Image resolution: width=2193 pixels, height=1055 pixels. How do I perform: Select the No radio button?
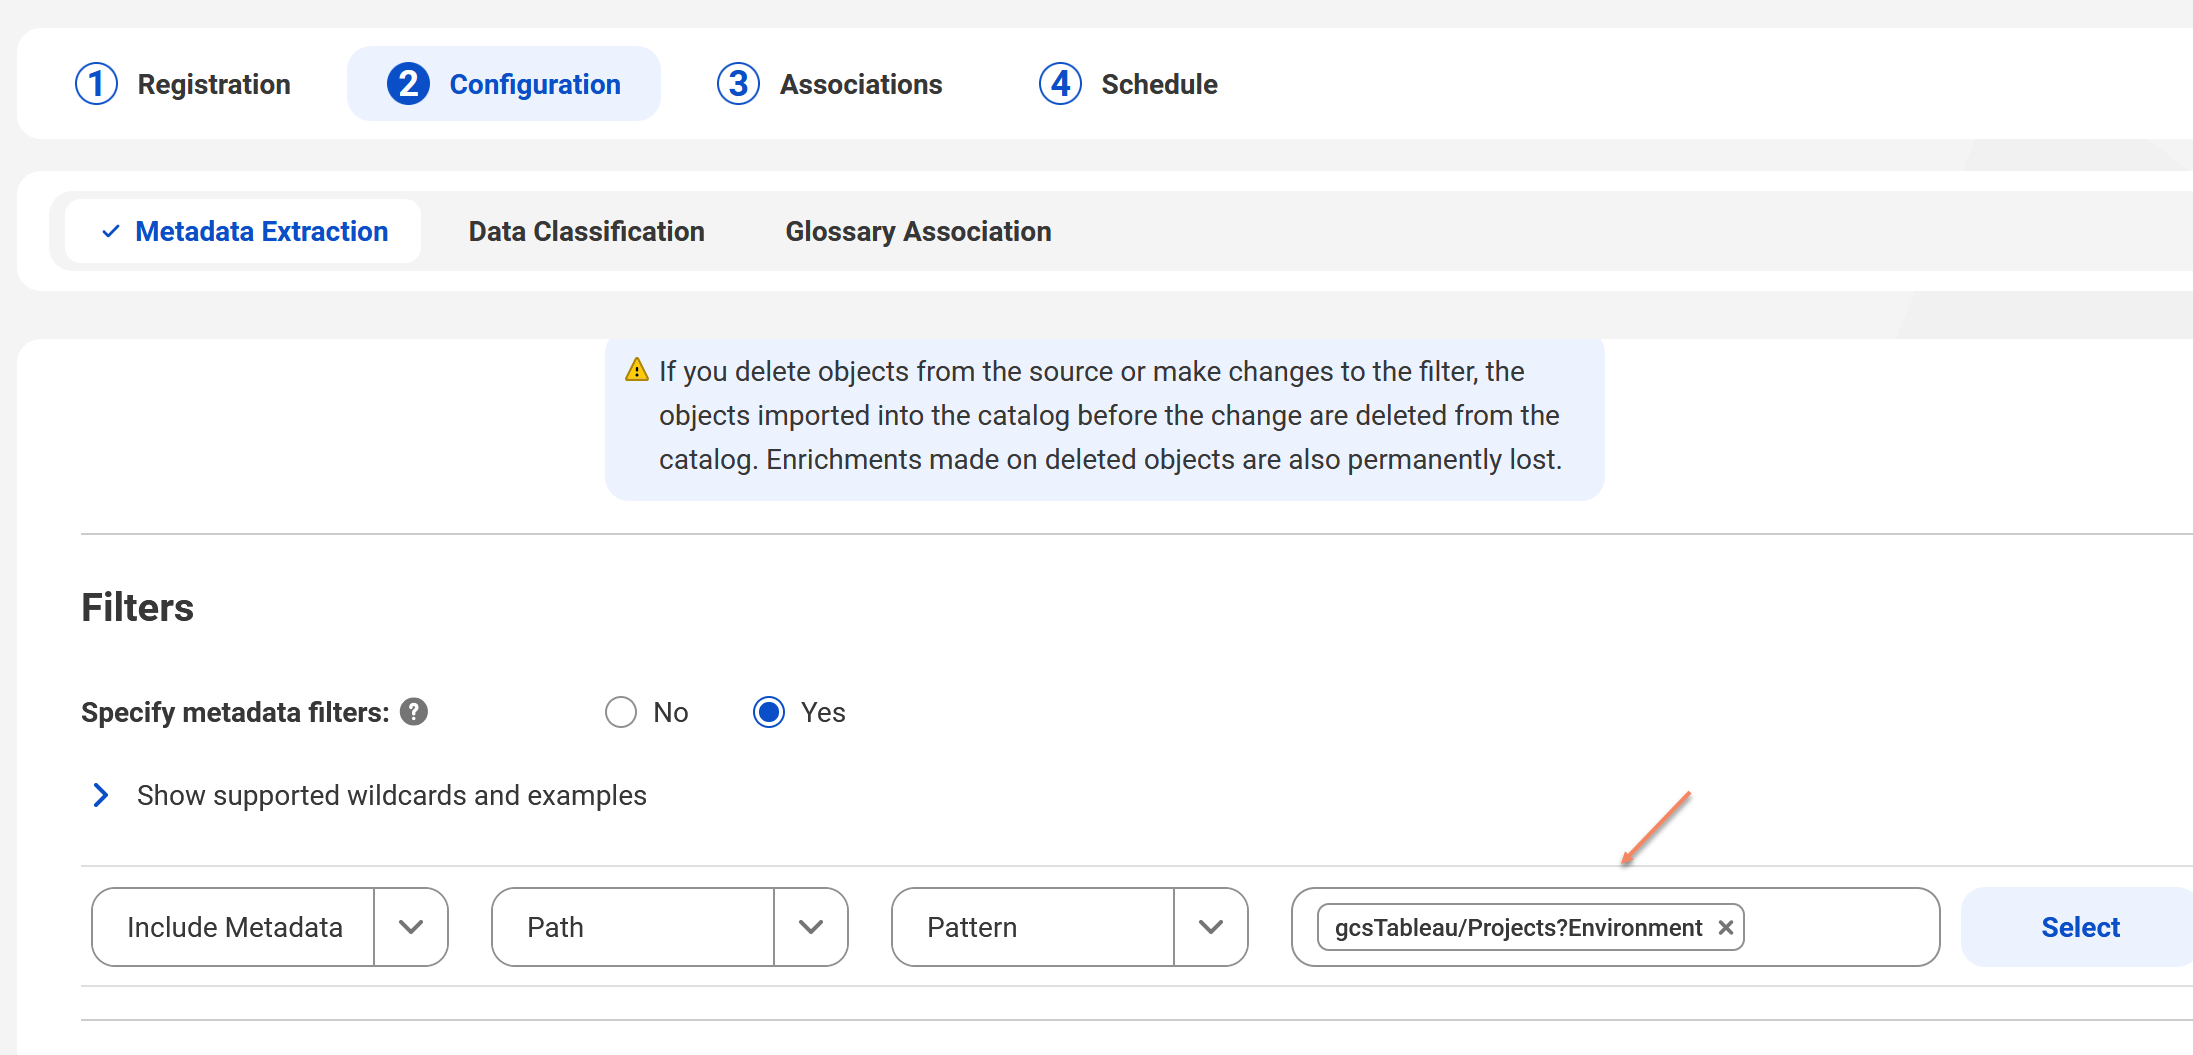coord(621,712)
